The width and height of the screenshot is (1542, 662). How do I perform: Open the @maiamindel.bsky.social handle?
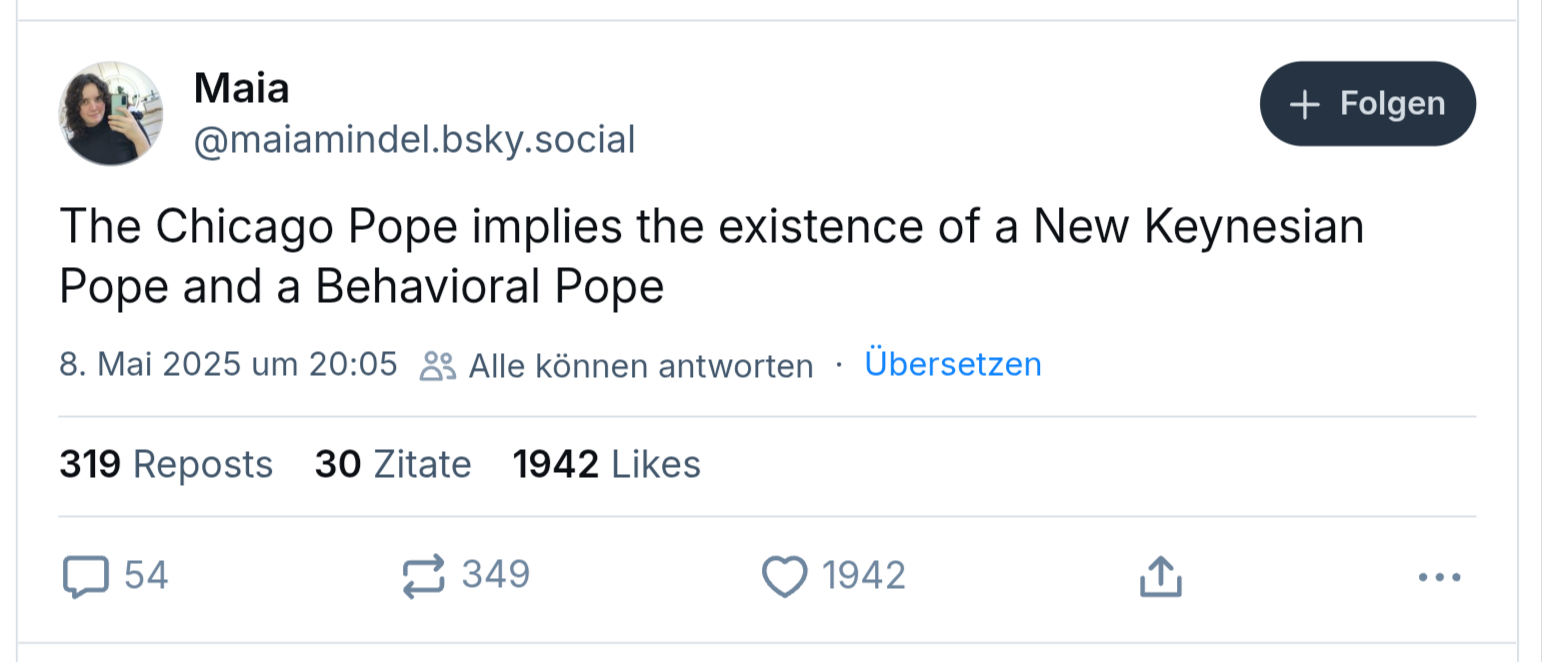(414, 140)
